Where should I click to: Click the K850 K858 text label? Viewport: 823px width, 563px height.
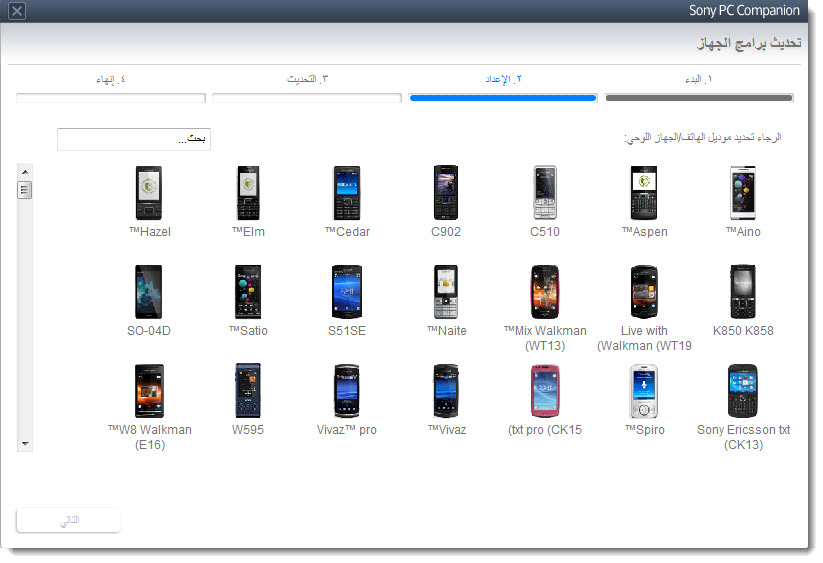(743, 331)
